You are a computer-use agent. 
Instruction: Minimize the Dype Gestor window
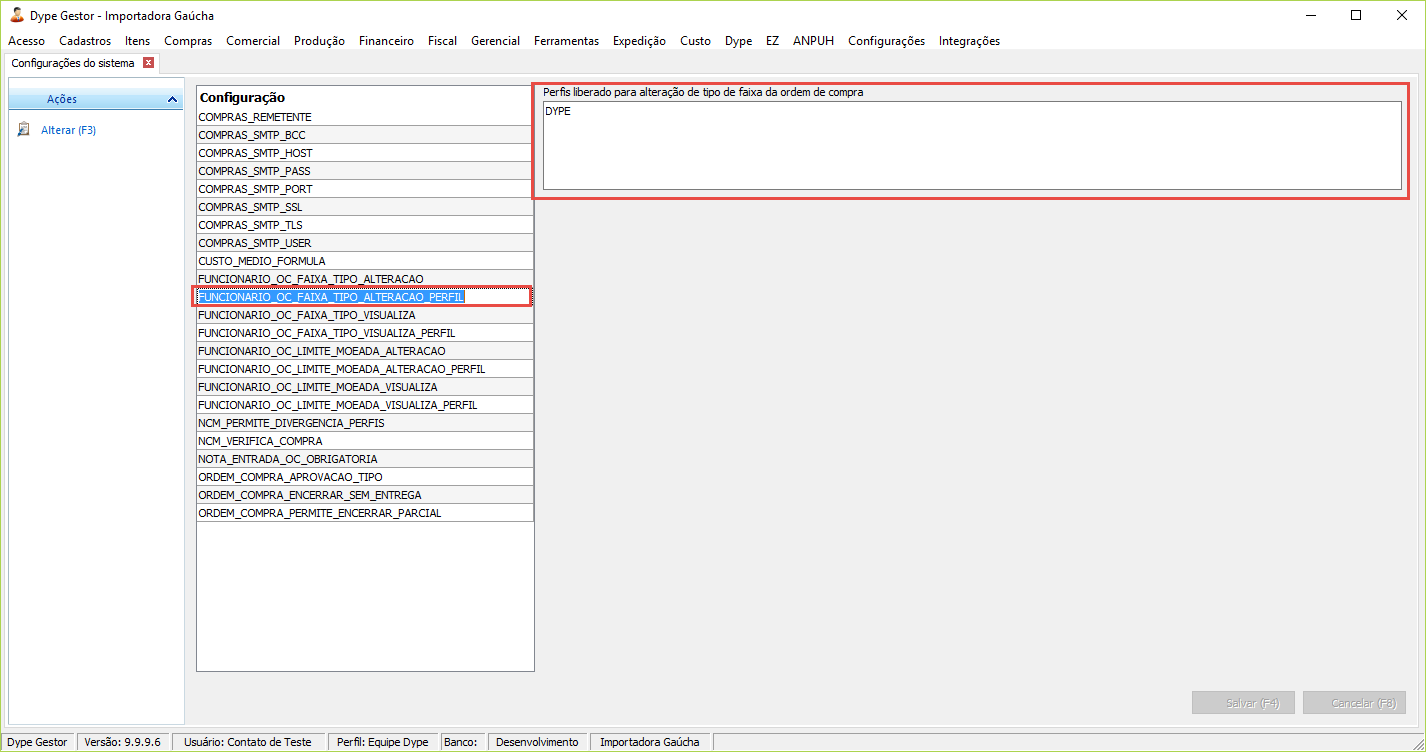pyautogui.click(x=1311, y=15)
